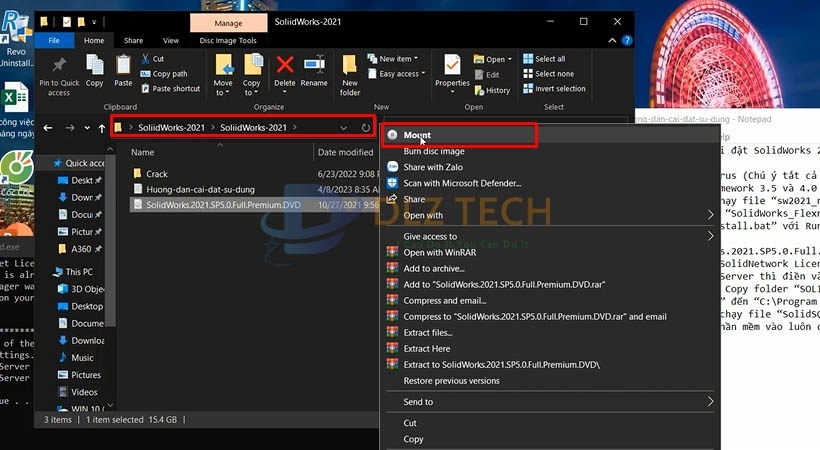Switch to the View ribbon tab
This screenshot has width=820, height=450.
pos(171,41)
